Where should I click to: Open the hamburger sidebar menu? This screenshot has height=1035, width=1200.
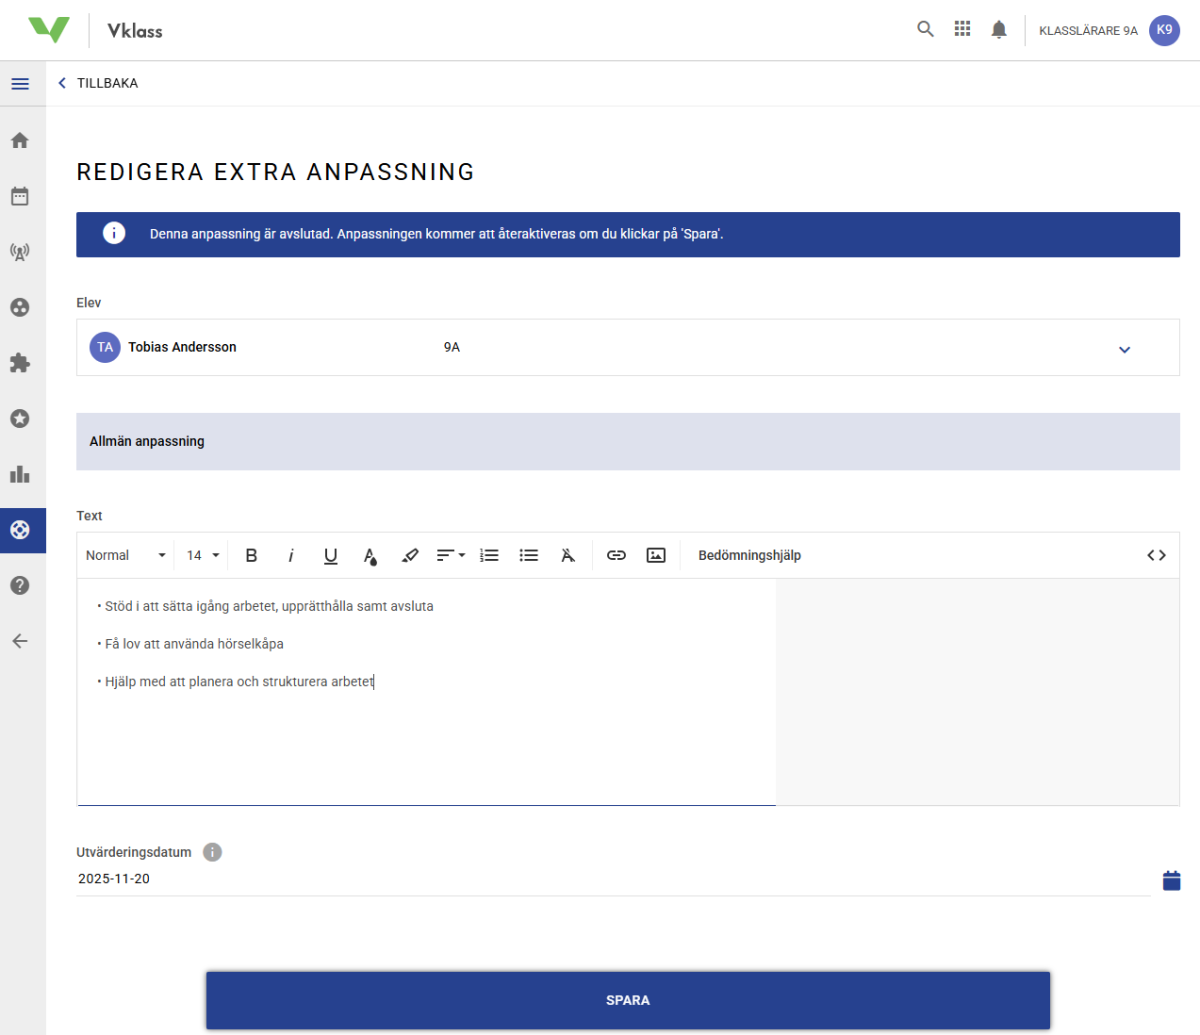coord(20,84)
